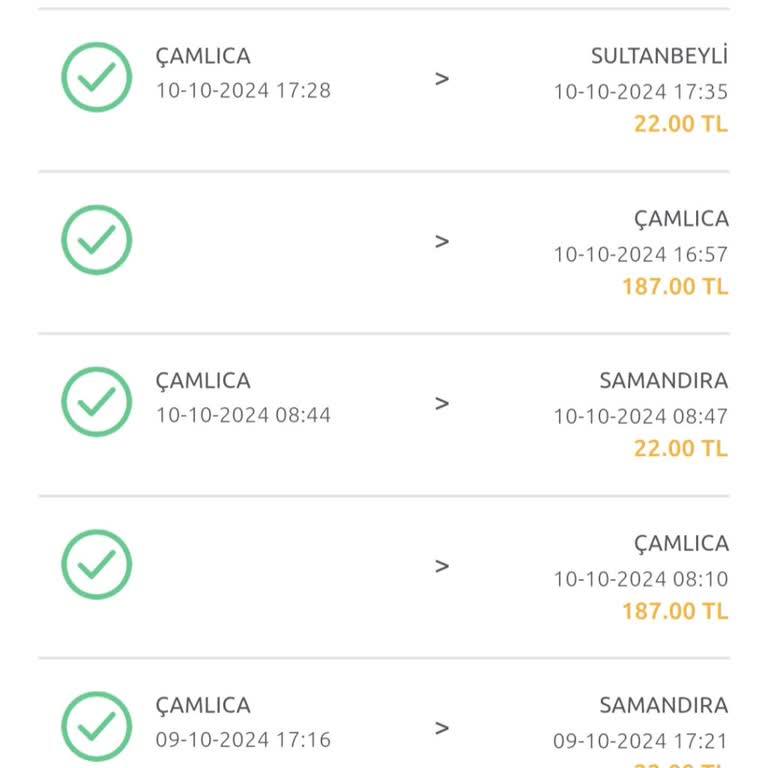Click the 22.00 TL fee under Sultanbeyli
The image size is (768, 768).
(x=680, y=124)
